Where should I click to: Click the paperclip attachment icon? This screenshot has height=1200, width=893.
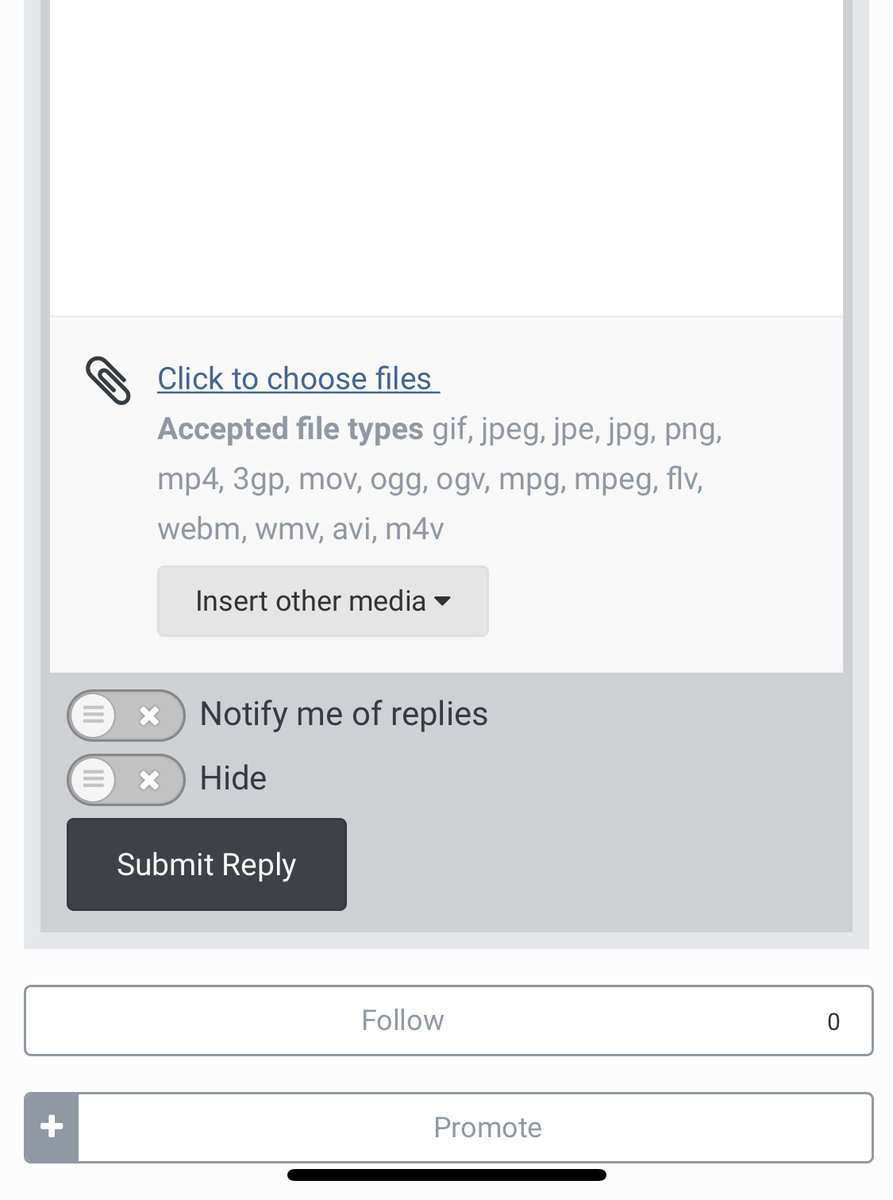(x=108, y=380)
